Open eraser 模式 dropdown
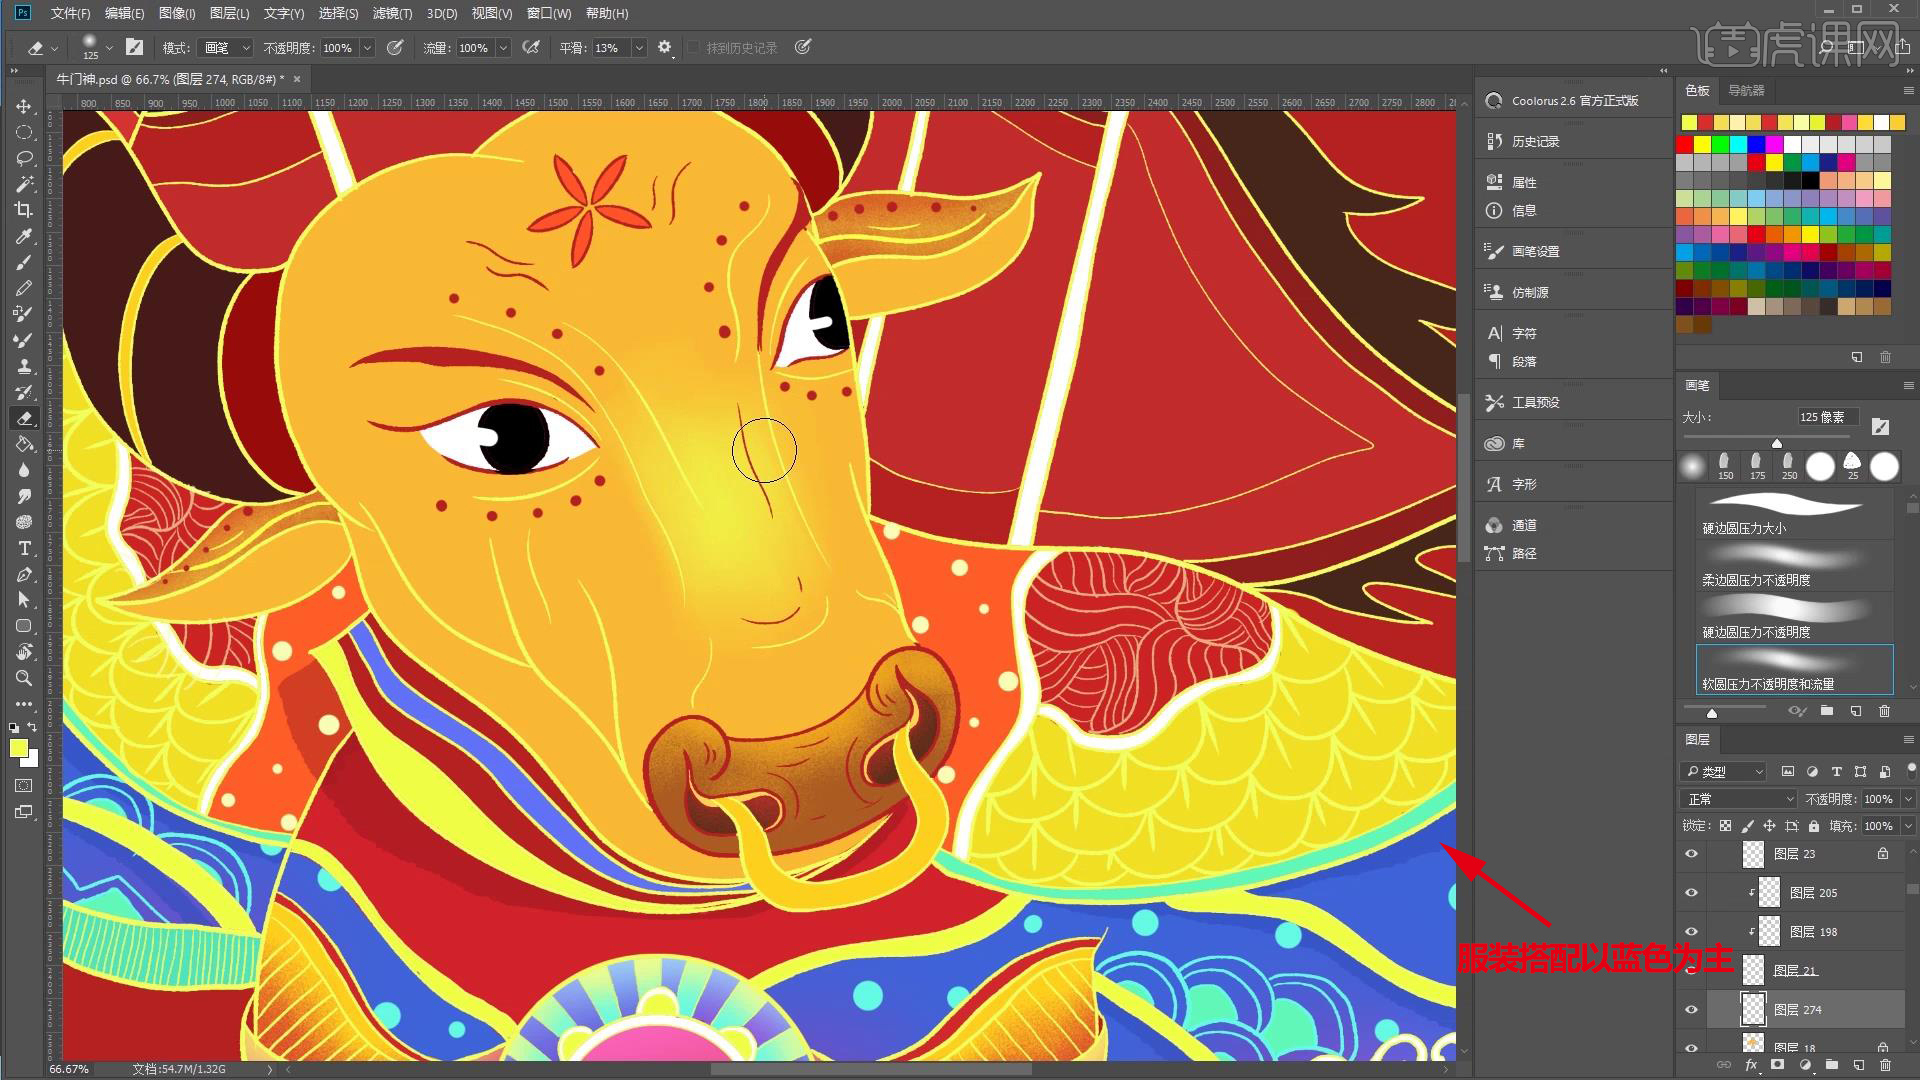This screenshot has height=1080, width=1920. coord(226,48)
